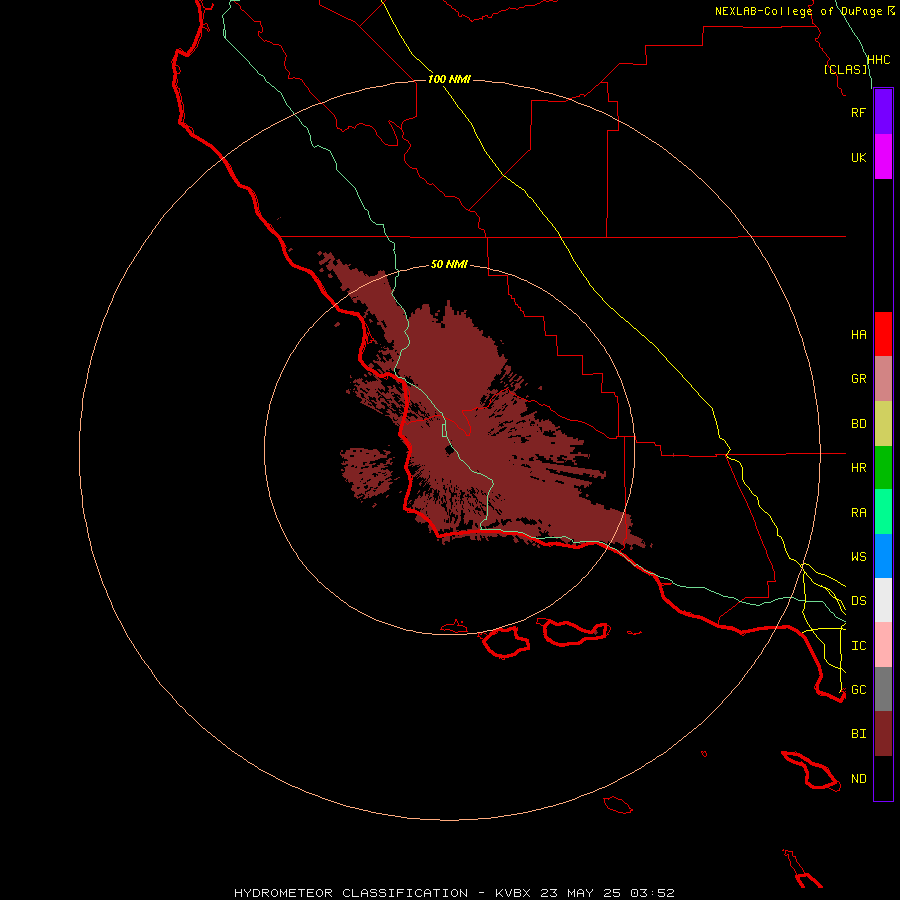The width and height of the screenshot is (900, 900).
Task: Click the GR legend label
Action: 858,379
